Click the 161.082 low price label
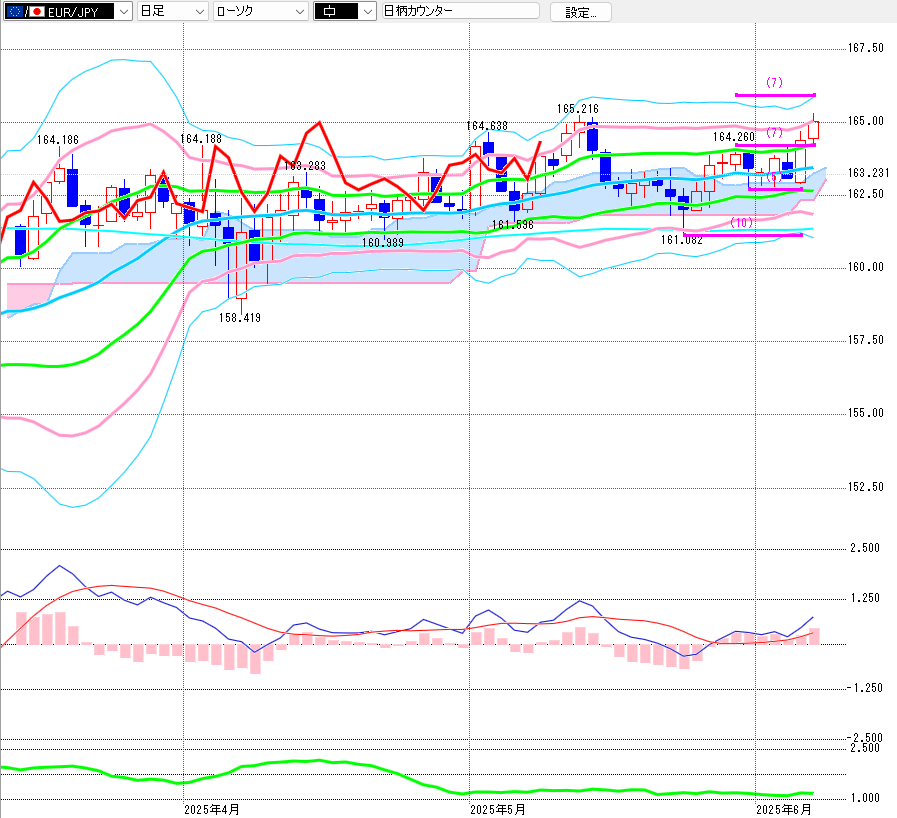Image resolution: width=897 pixels, height=818 pixels. 681,240
